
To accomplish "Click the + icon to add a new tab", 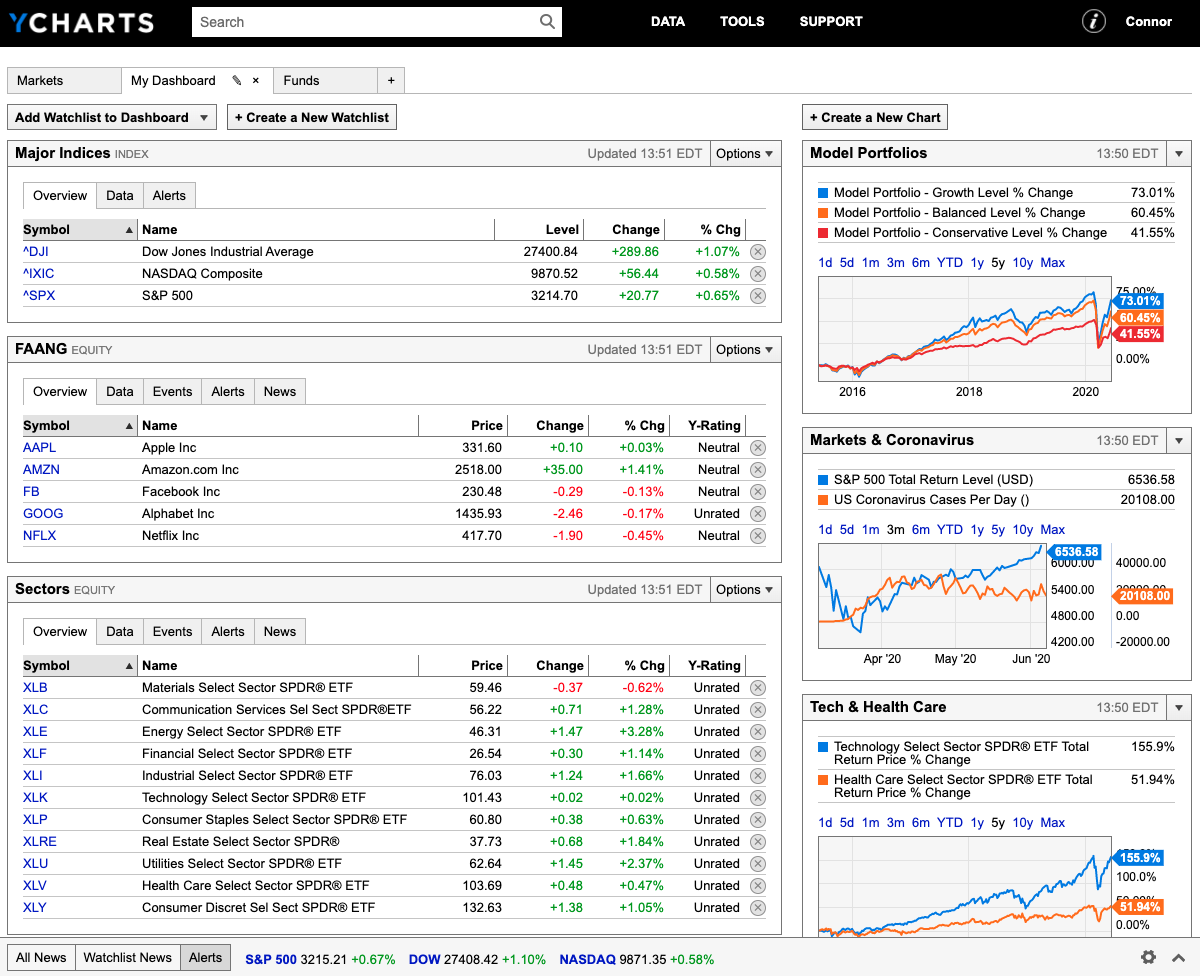I will pyautogui.click(x=391, y=80).
